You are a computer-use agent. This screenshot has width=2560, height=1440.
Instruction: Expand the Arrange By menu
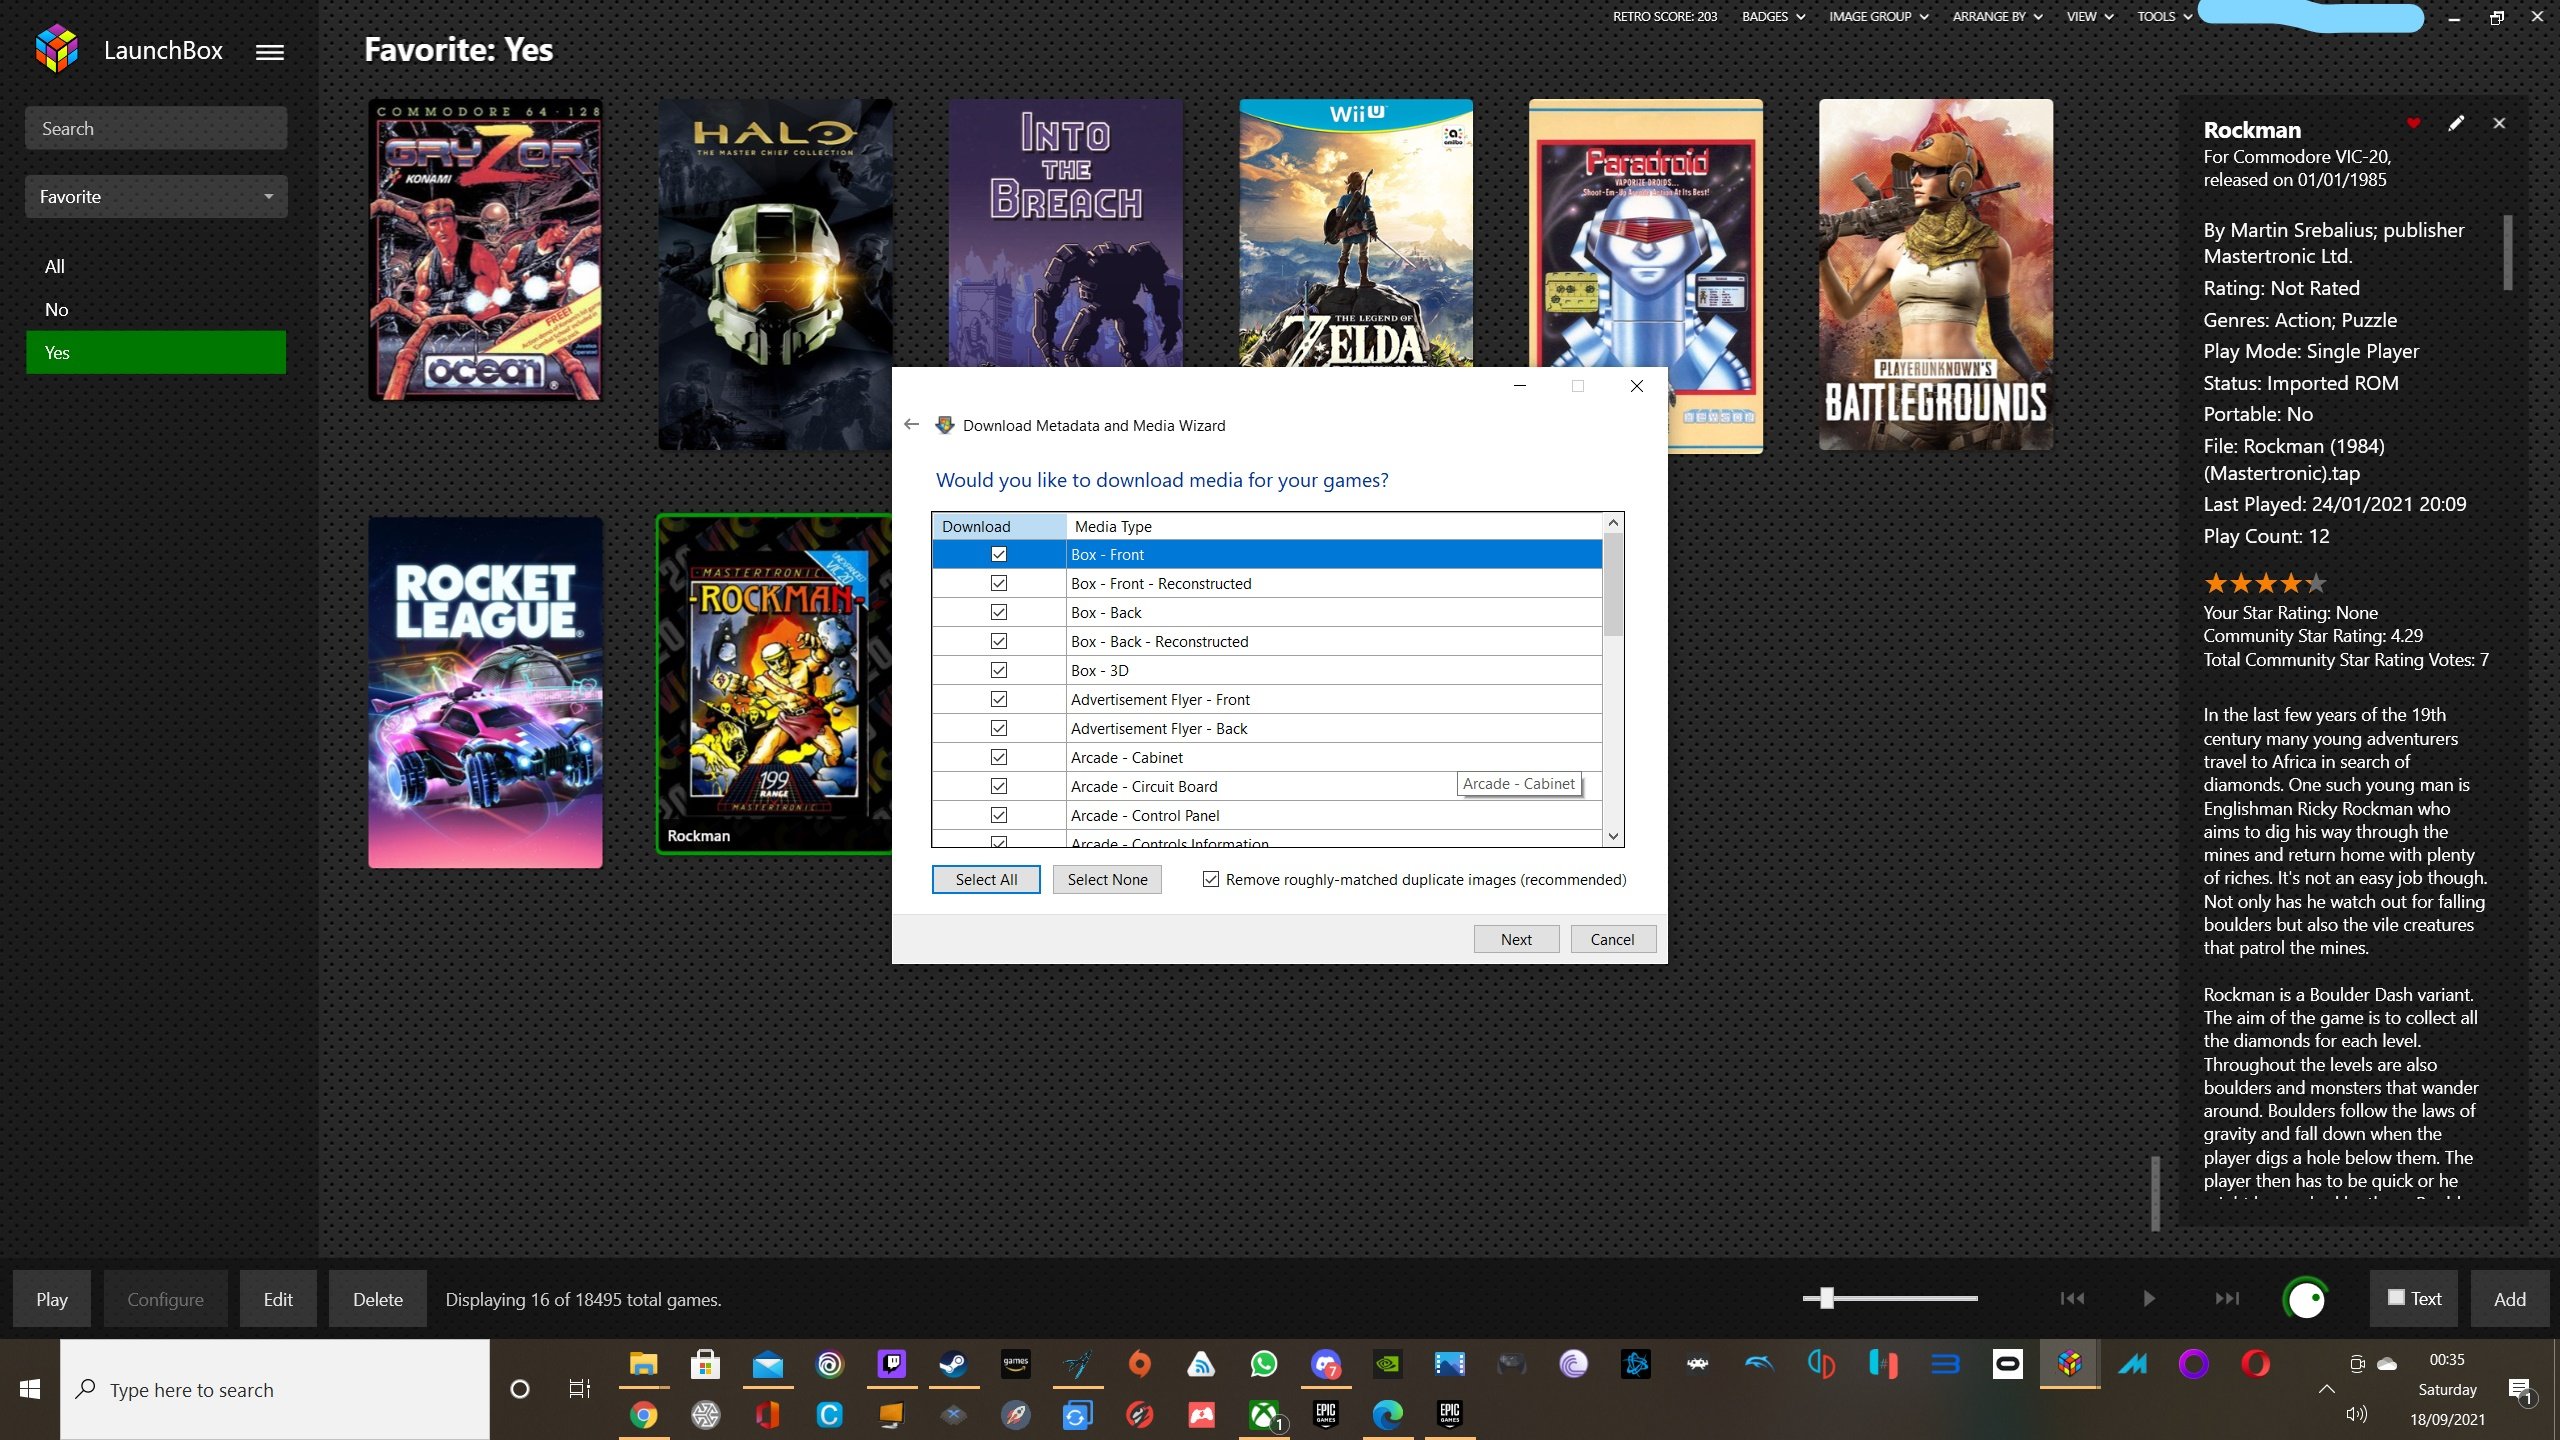pyautogui.click(x=1997, y=16)
